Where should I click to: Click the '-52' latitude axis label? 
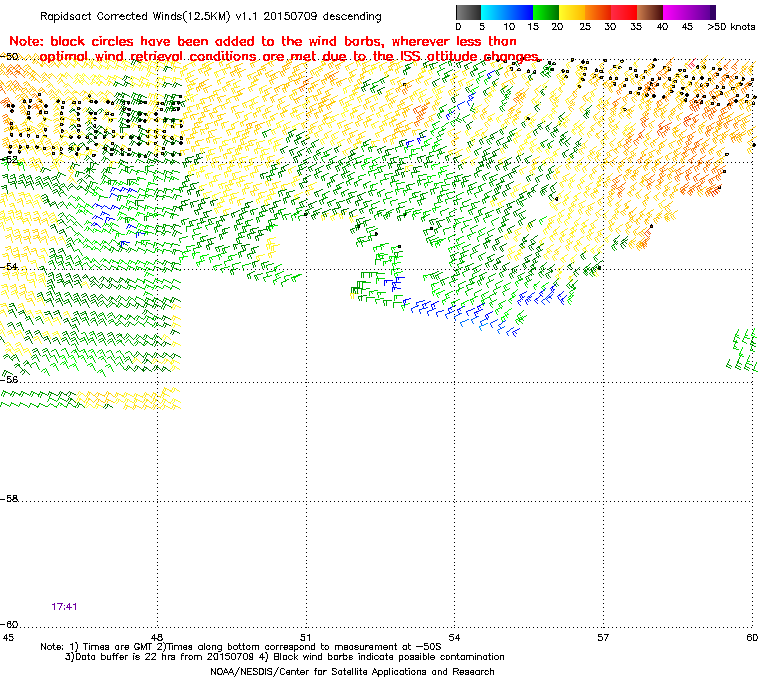pyautogui.click(x=9, y=159)
